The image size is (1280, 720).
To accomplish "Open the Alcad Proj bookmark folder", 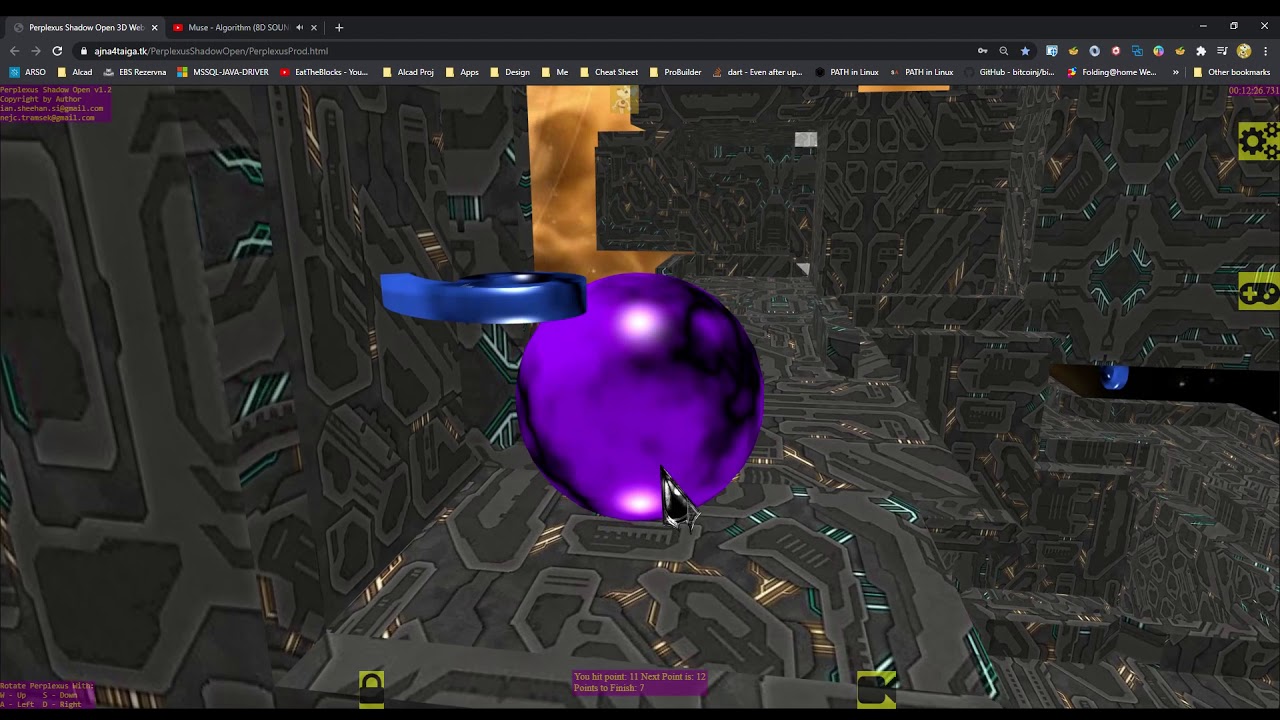I will click(x=408, y=72).
